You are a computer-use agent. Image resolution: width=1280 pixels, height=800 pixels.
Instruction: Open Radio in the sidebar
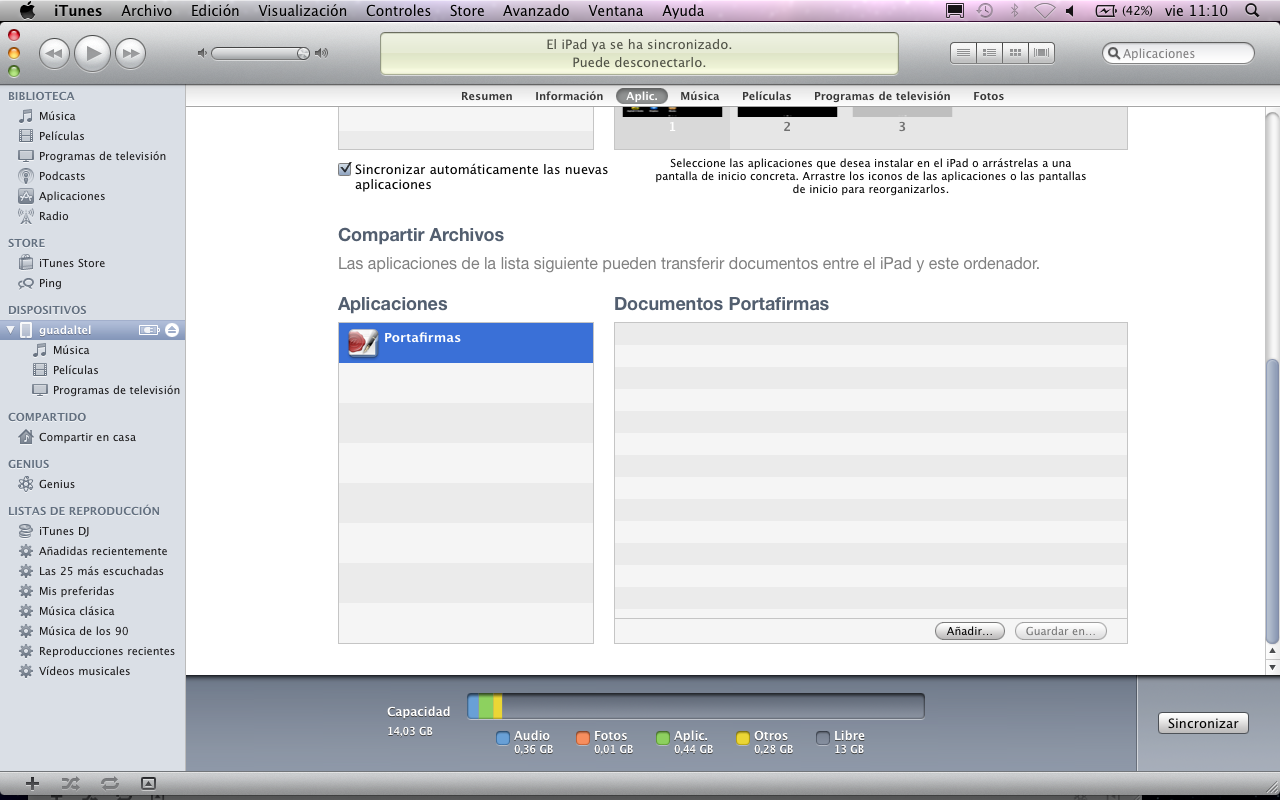[x=54, y=216]
